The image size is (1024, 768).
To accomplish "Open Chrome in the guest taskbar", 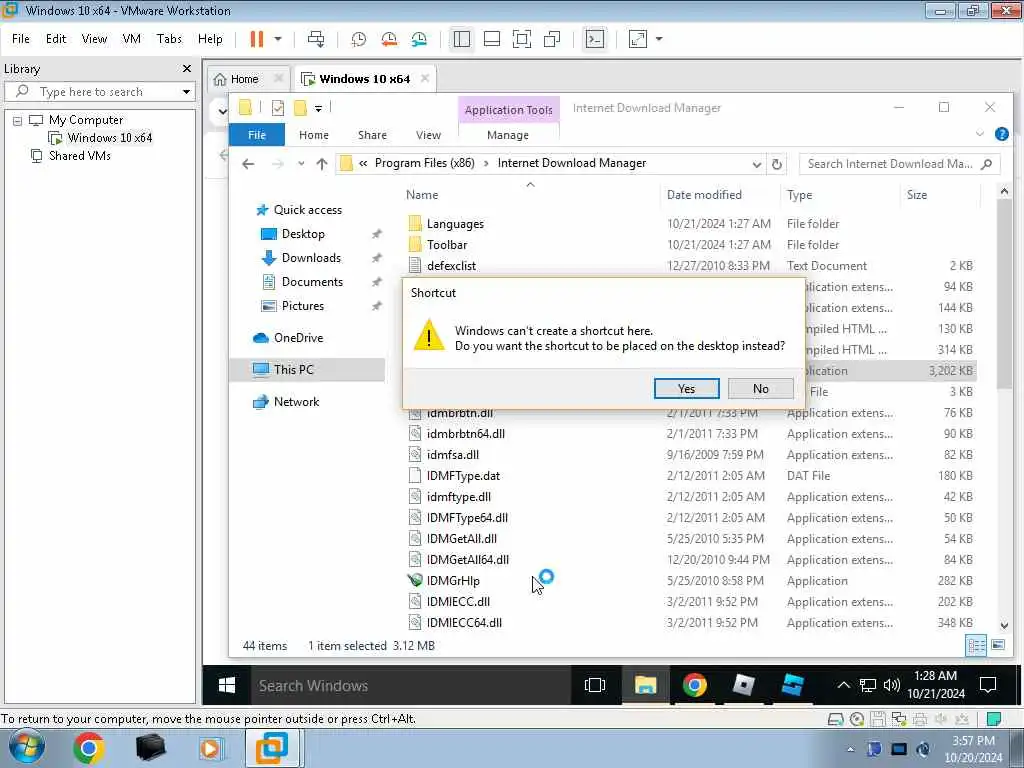I will point(694,686).
